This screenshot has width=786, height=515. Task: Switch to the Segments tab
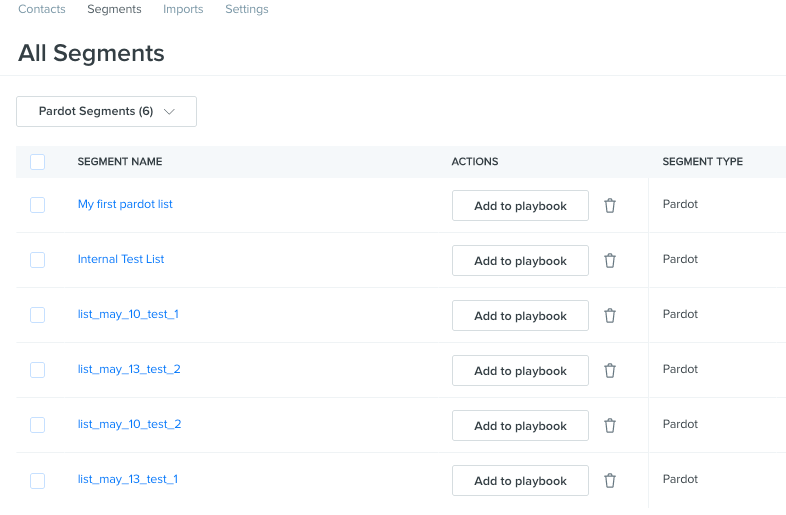[x=114, y=9]
